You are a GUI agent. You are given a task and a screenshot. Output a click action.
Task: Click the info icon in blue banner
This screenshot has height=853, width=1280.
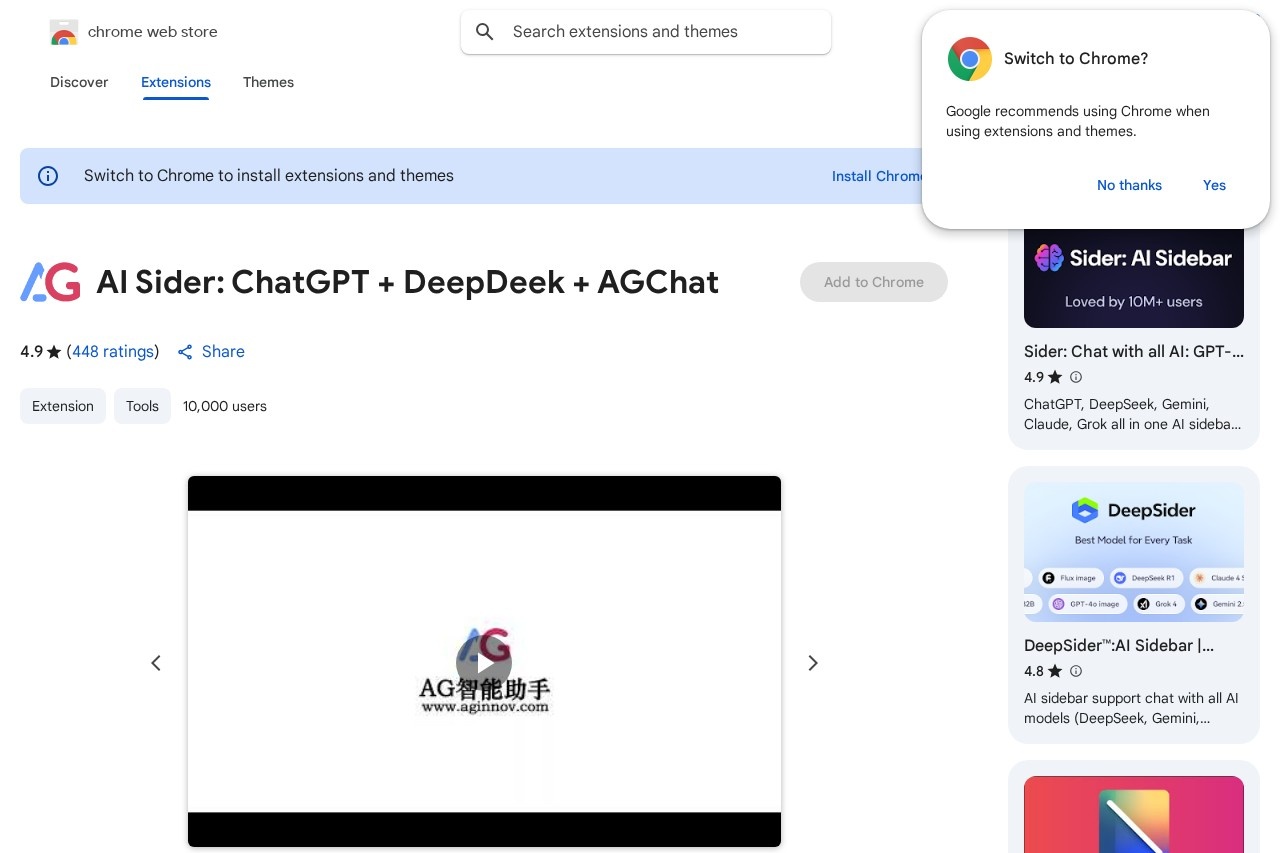point(48,176)
